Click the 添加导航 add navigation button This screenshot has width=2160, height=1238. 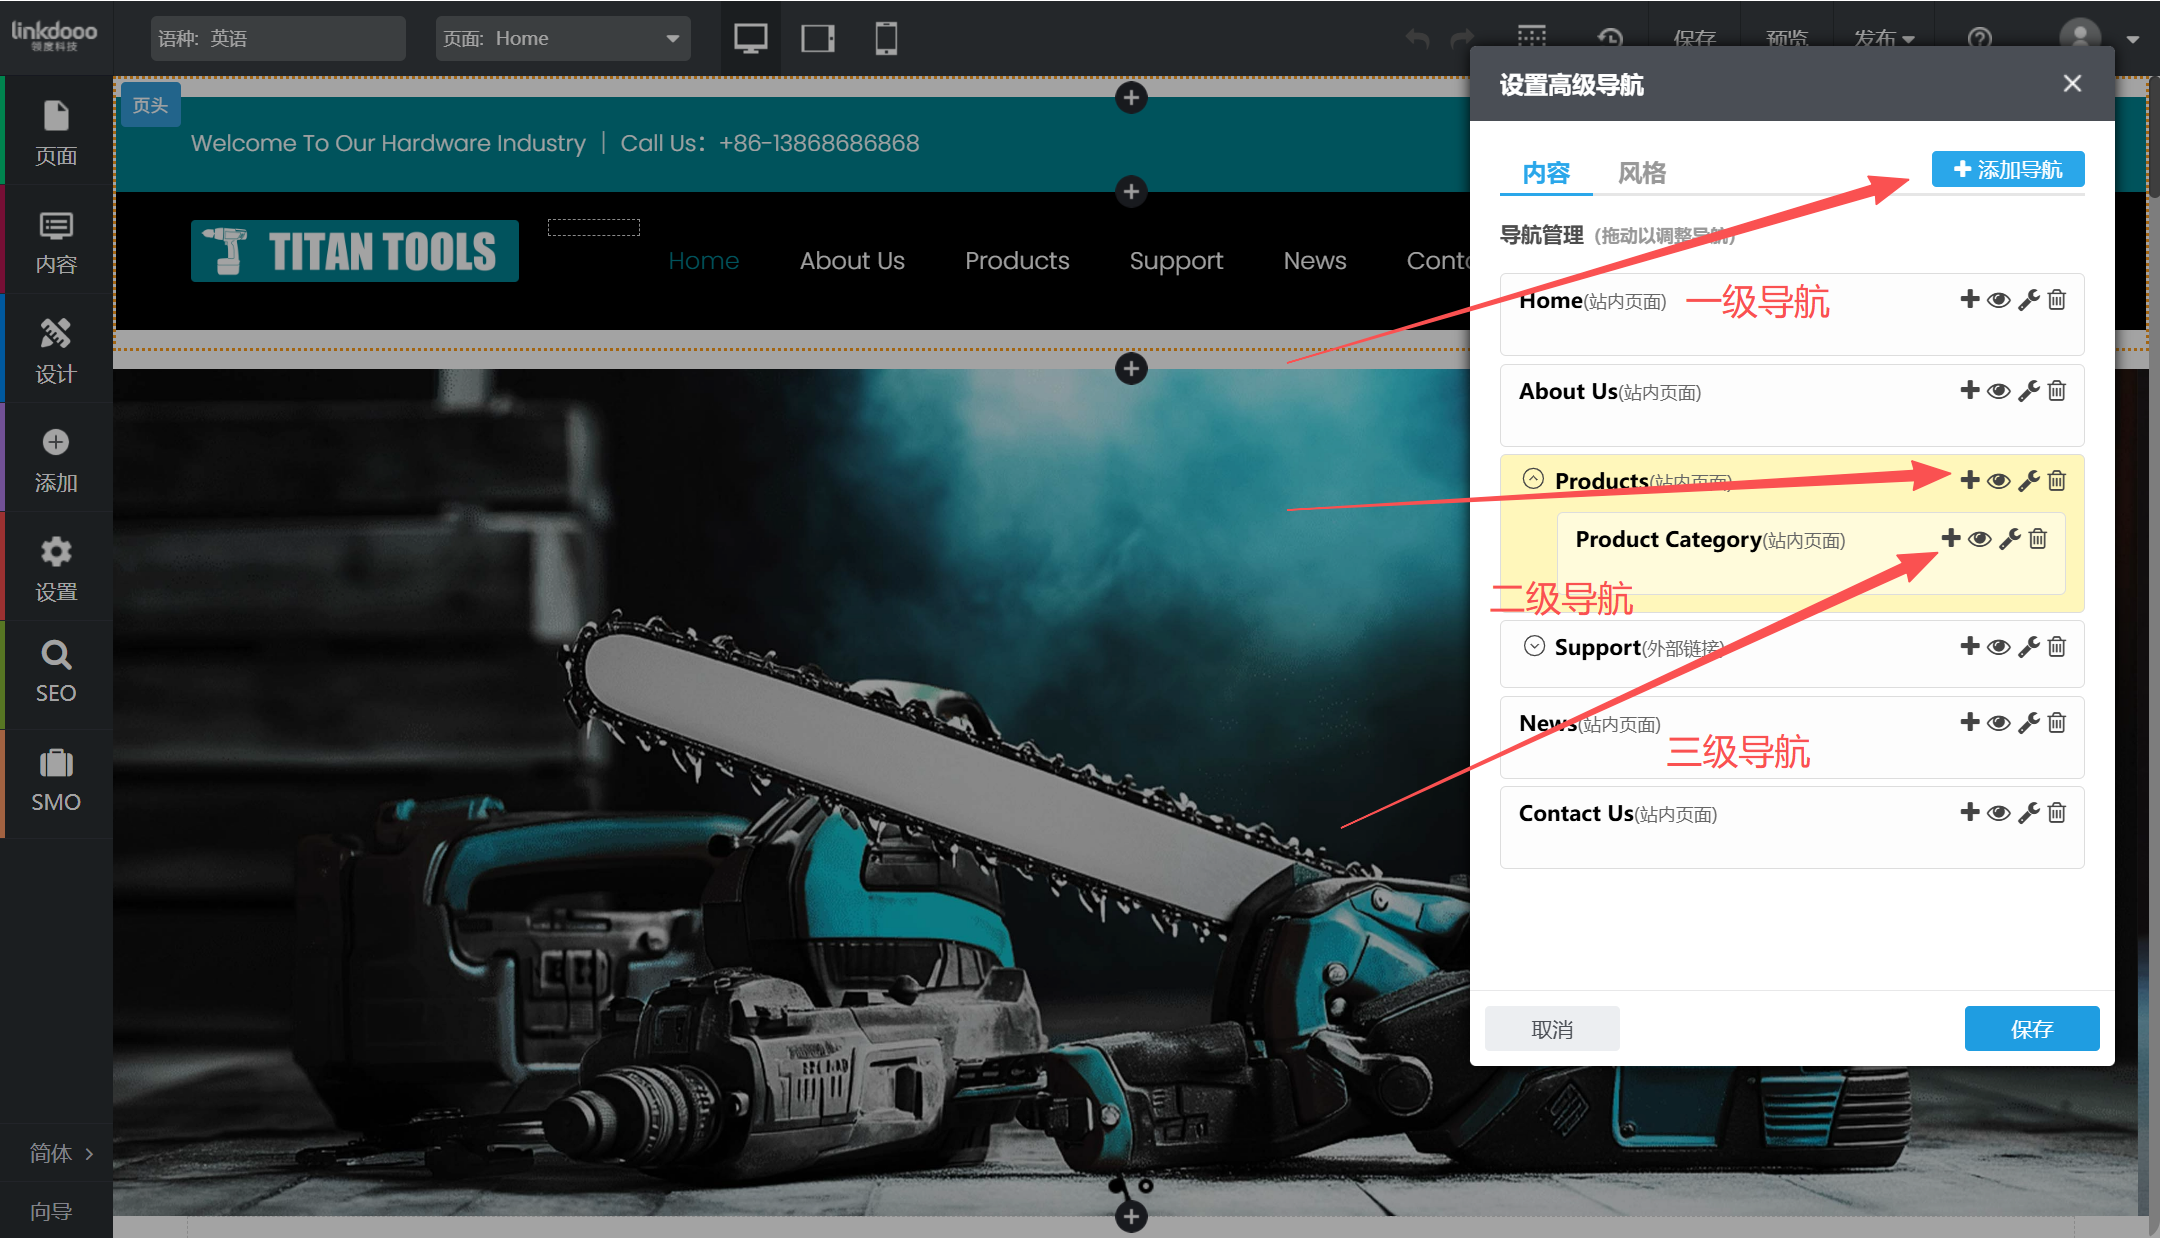coord(2007,169)
